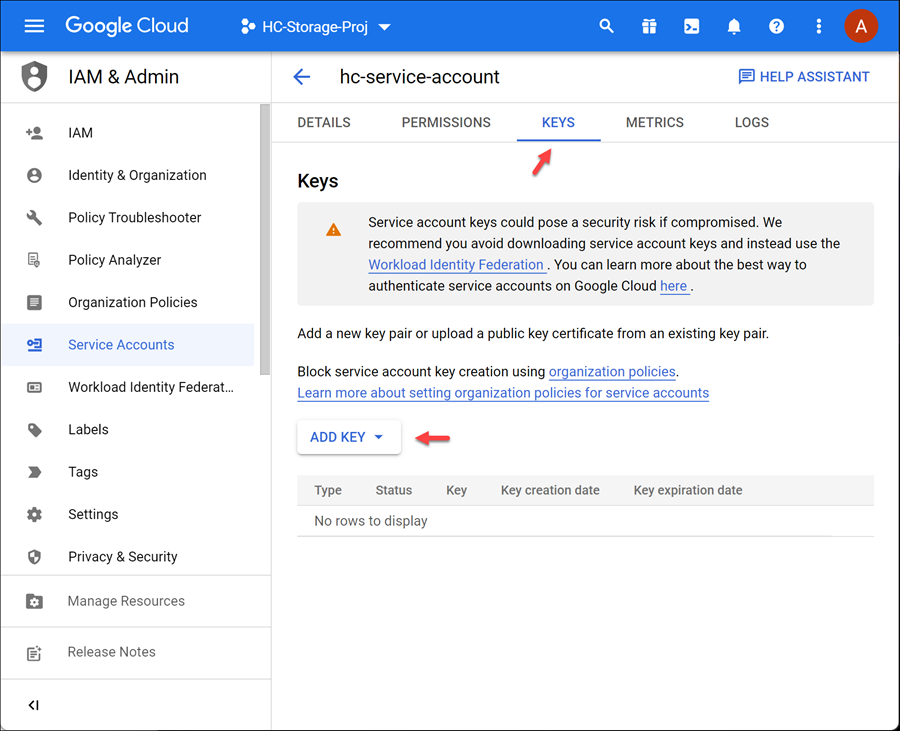The width and height of the screenshot is (900, 731).
Task: Click the Organization Policies list icon
Action: pyautogui.click(x=34, y=302)
